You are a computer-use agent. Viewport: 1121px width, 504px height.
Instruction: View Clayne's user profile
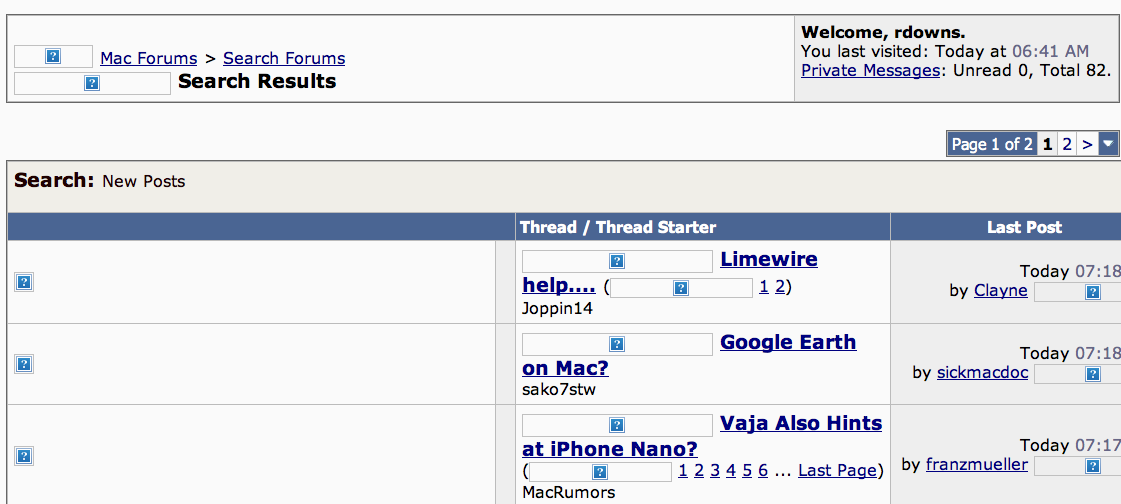(1000, 290)
